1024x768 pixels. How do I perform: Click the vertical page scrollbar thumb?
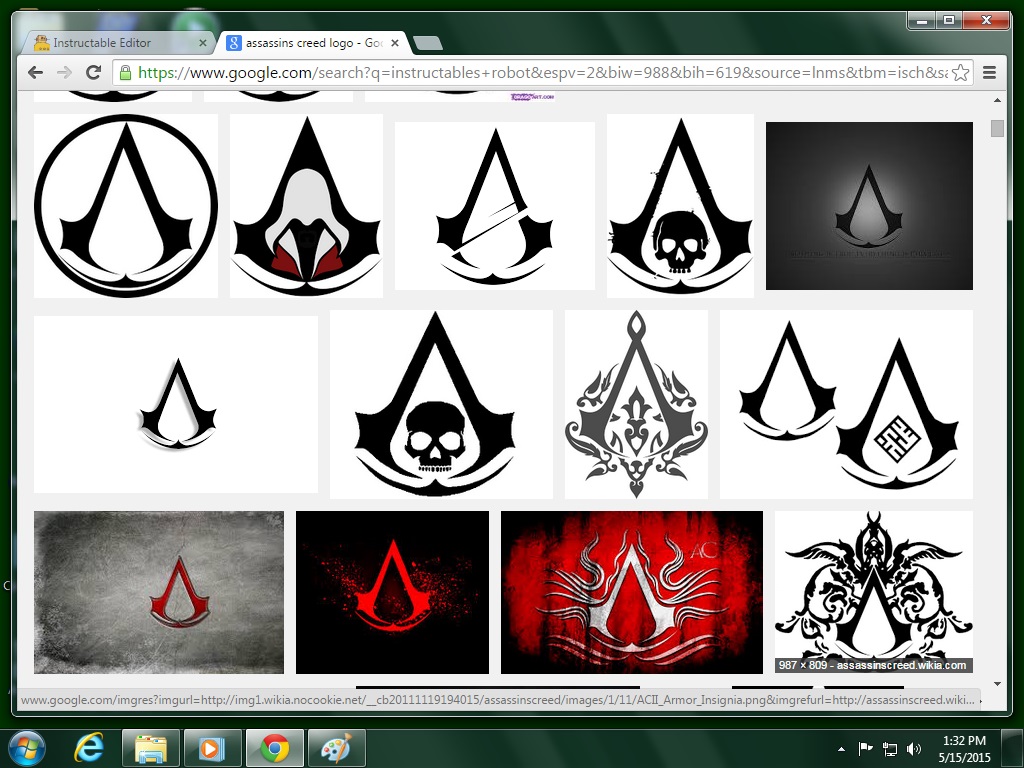[x=997, y=128]
